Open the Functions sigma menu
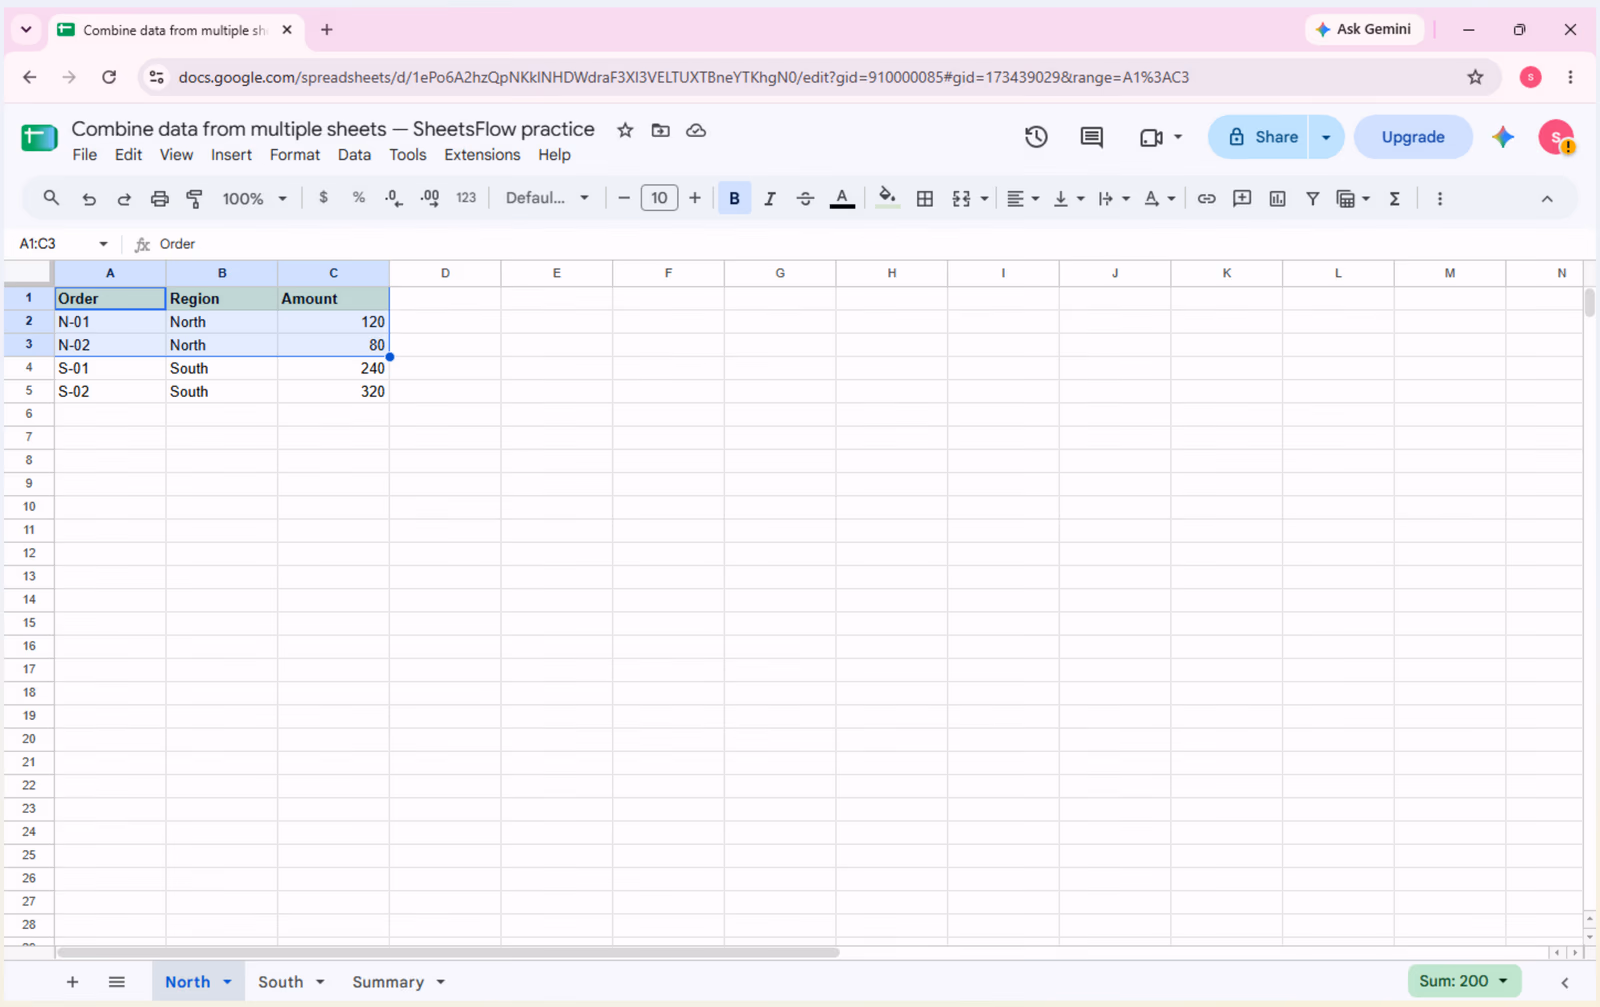 pyautogui.click(x=1394, y=198)
